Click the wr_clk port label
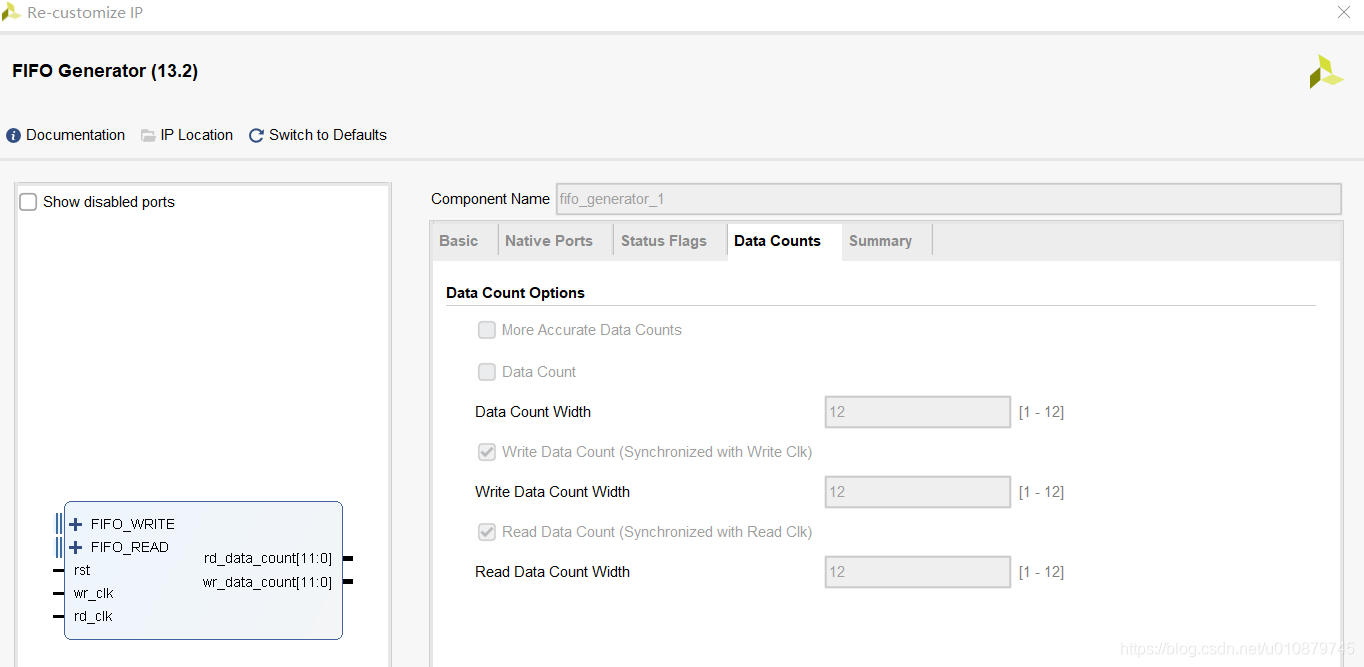The image size is (1364, 667). point(94,593)
